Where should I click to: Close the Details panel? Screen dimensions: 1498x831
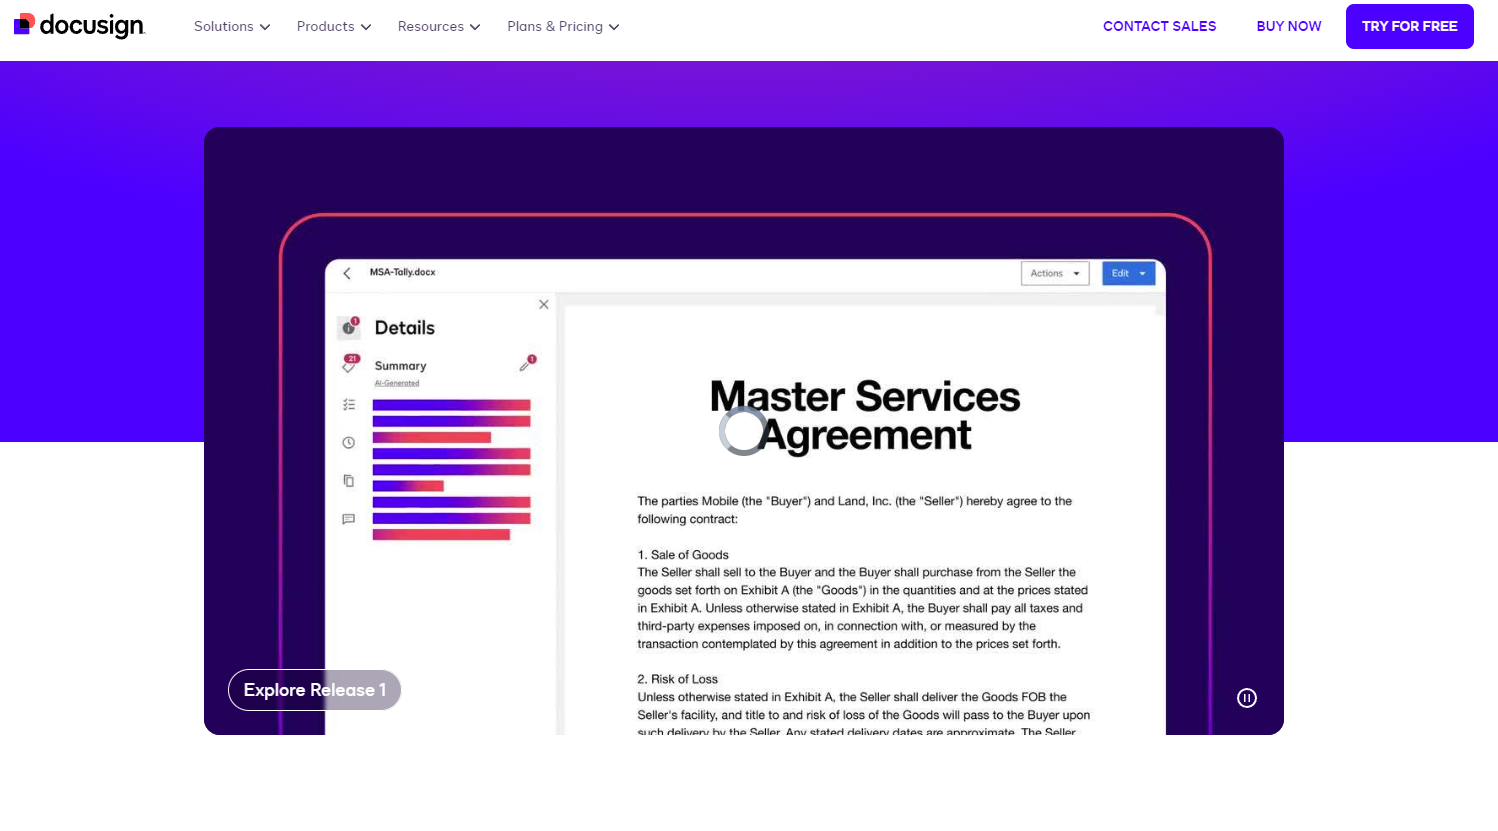click(x=544, y=304)
